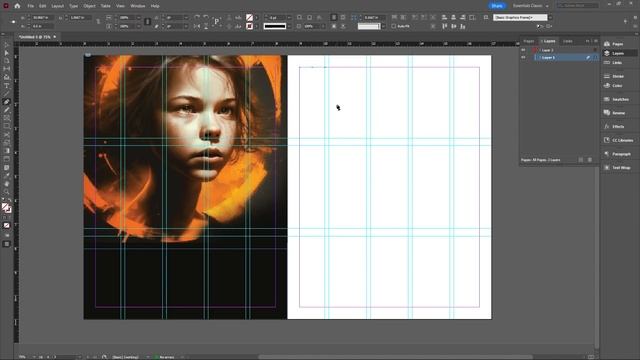Viewport: 640px width, 360px height.
Task: Click the Adobe Stock search field
Action: click(x=578, y=6)
